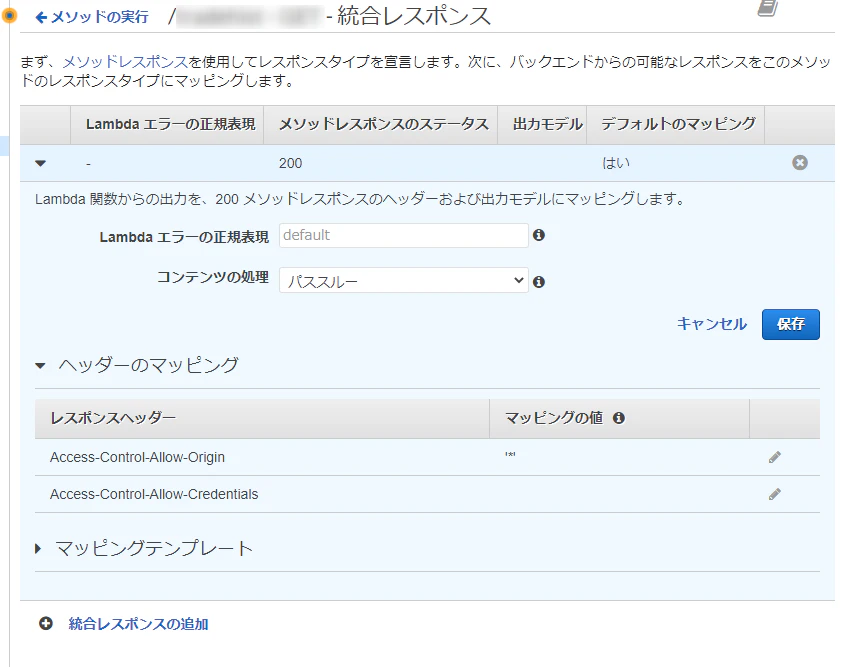Screen dimensions: 841x667
Task: Open the メソッドレスポンス link
Action: 125,62
